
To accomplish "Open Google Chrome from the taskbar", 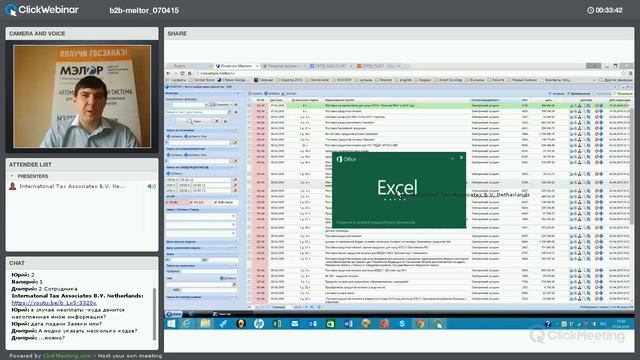I will (420, 324).
